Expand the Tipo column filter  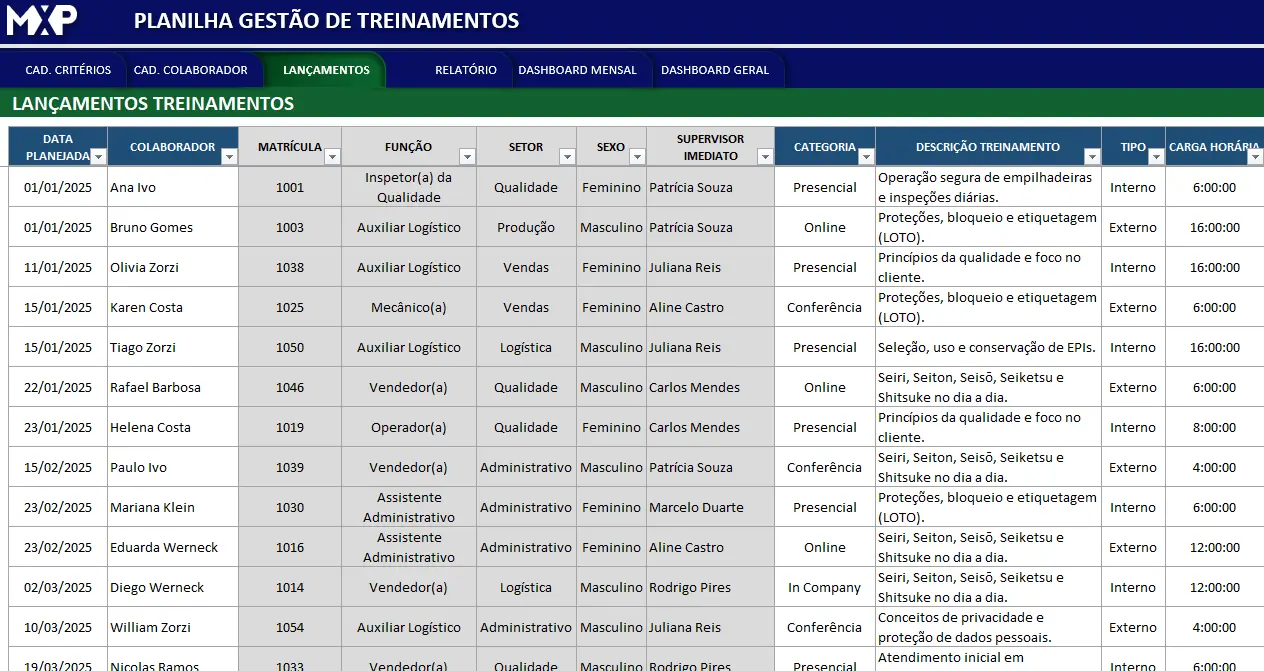click(x=1156, y=156)
